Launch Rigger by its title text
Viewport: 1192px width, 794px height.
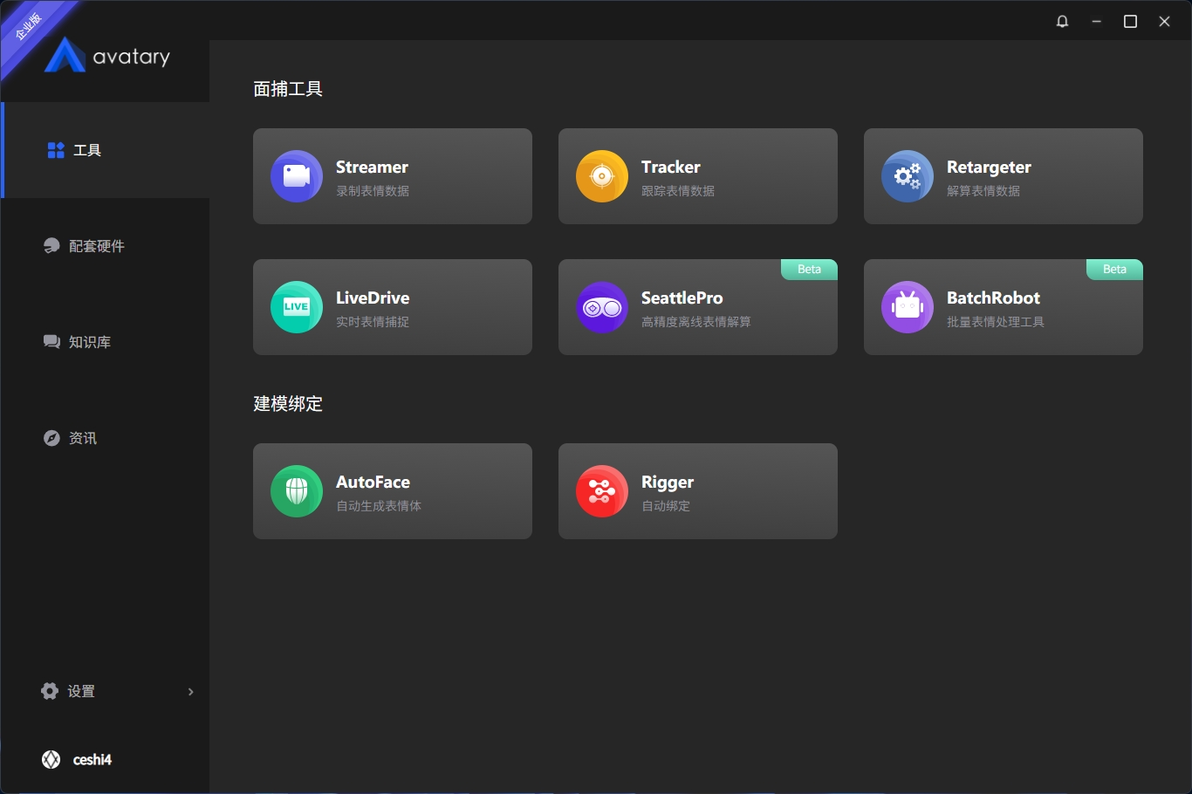pos(667,482)
